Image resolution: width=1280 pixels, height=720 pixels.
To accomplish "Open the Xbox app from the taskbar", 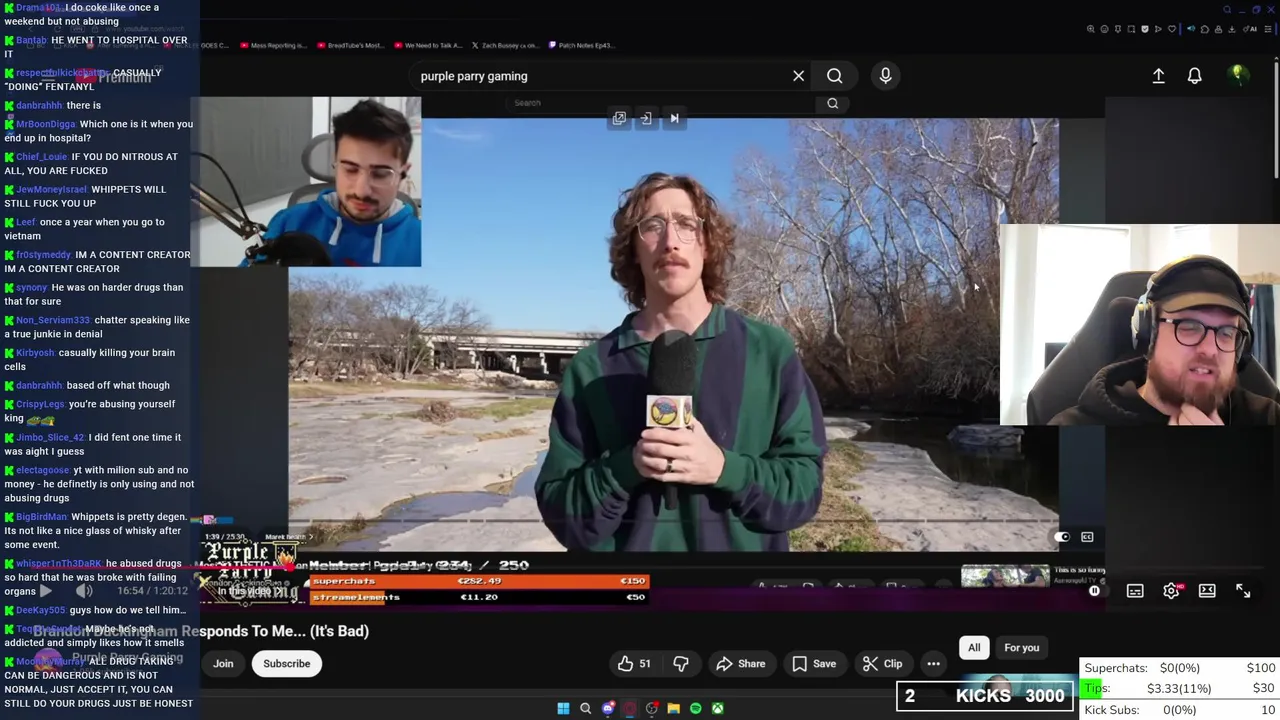I will [718, 709].
